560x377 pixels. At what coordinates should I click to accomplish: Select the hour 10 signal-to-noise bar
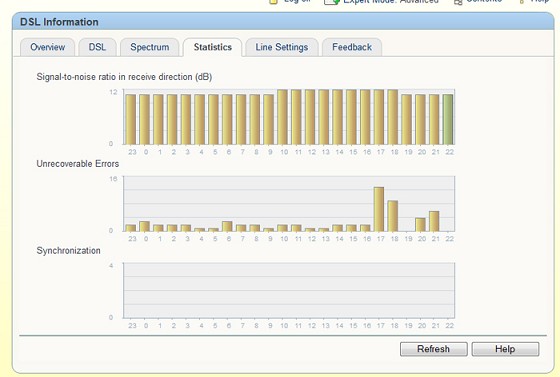[282, 117]
